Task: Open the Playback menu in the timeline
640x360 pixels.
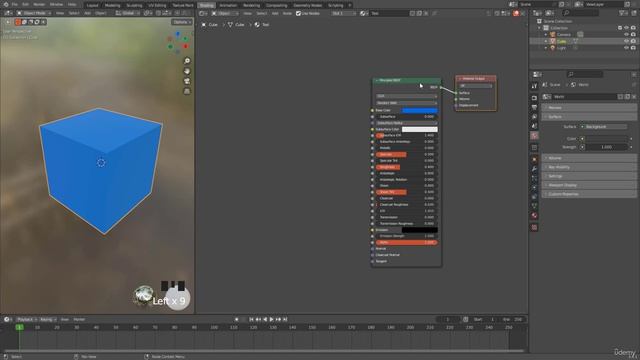Action: tap(26, 319)
